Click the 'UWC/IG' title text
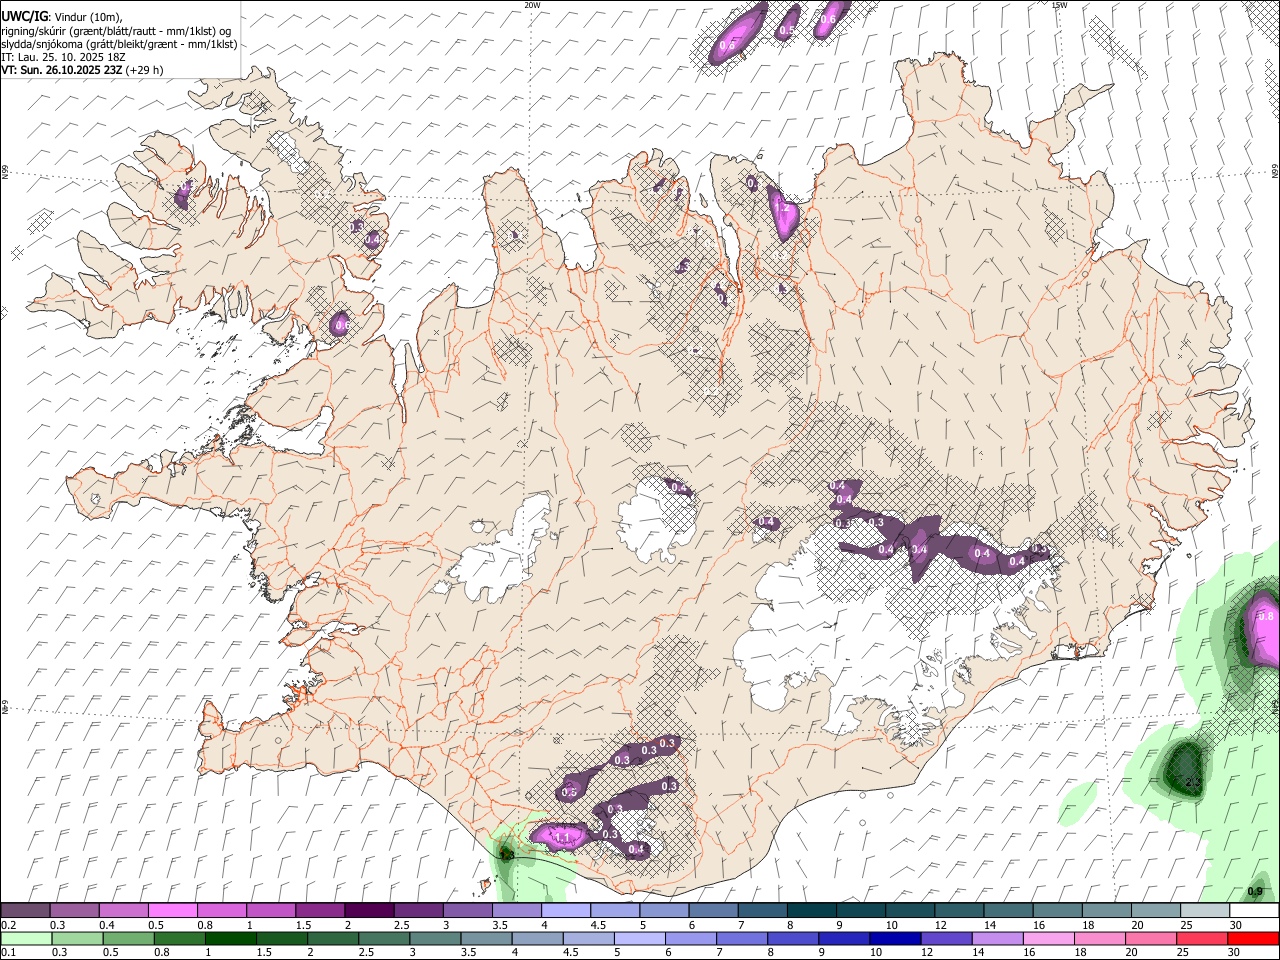The image size is (1280, 960). [24, 17]
